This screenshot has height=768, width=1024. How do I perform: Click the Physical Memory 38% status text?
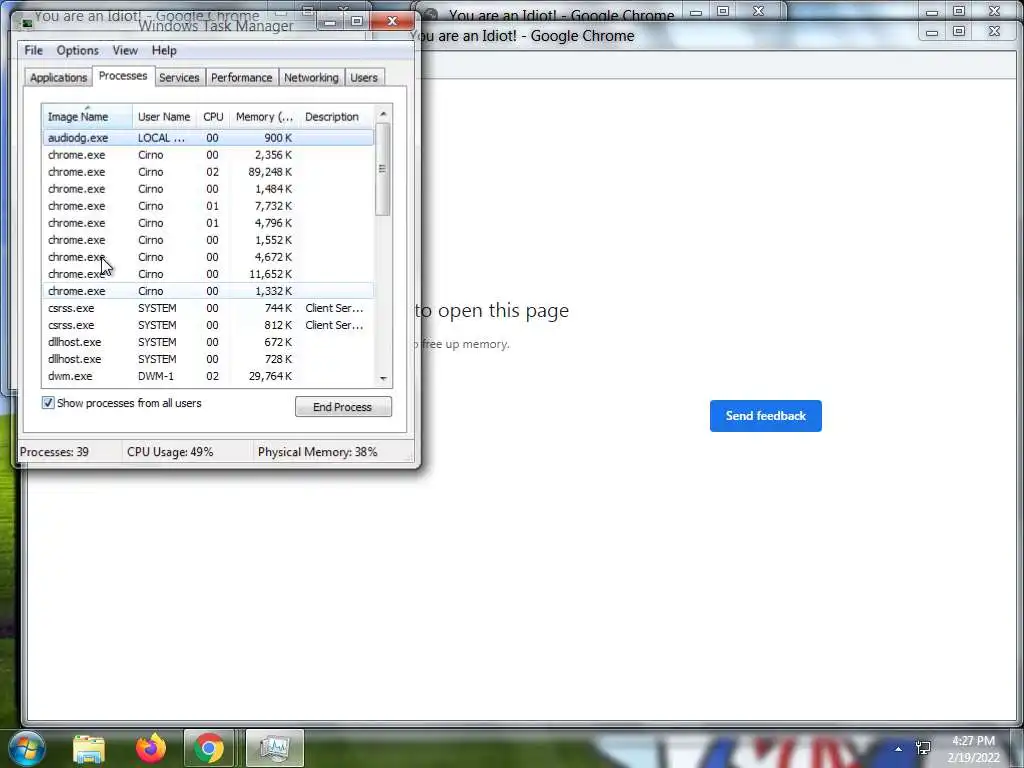pos(317,452)
